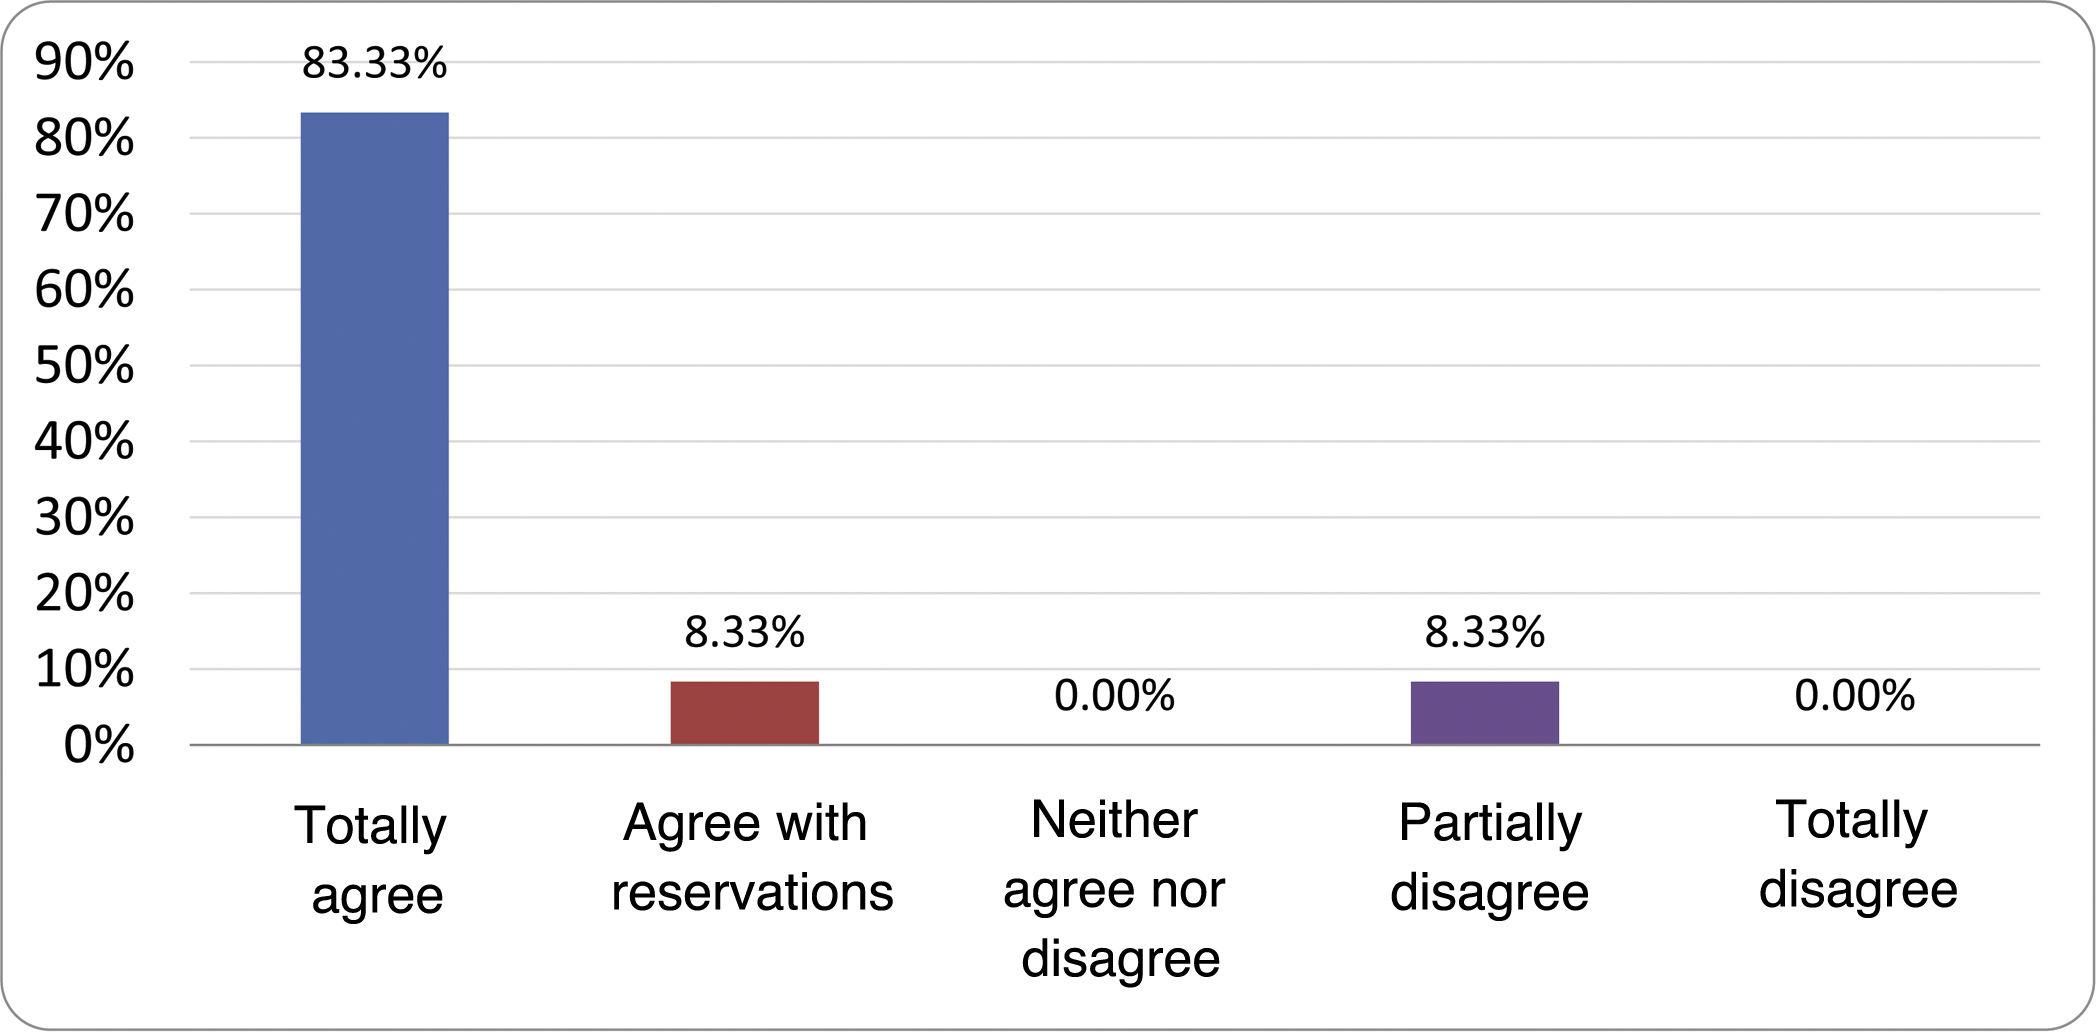Select the 40% y-axis tick label
Viewport: 2096px width, 1032px height.
coord(84,441)
